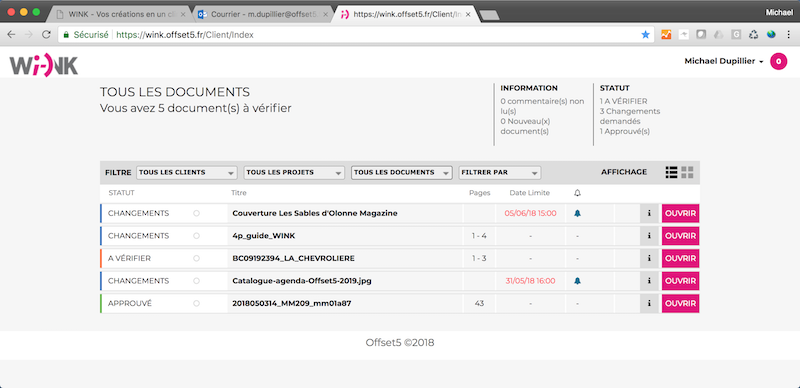Switch to list view display
800x388 pixels.
point(671,173)
